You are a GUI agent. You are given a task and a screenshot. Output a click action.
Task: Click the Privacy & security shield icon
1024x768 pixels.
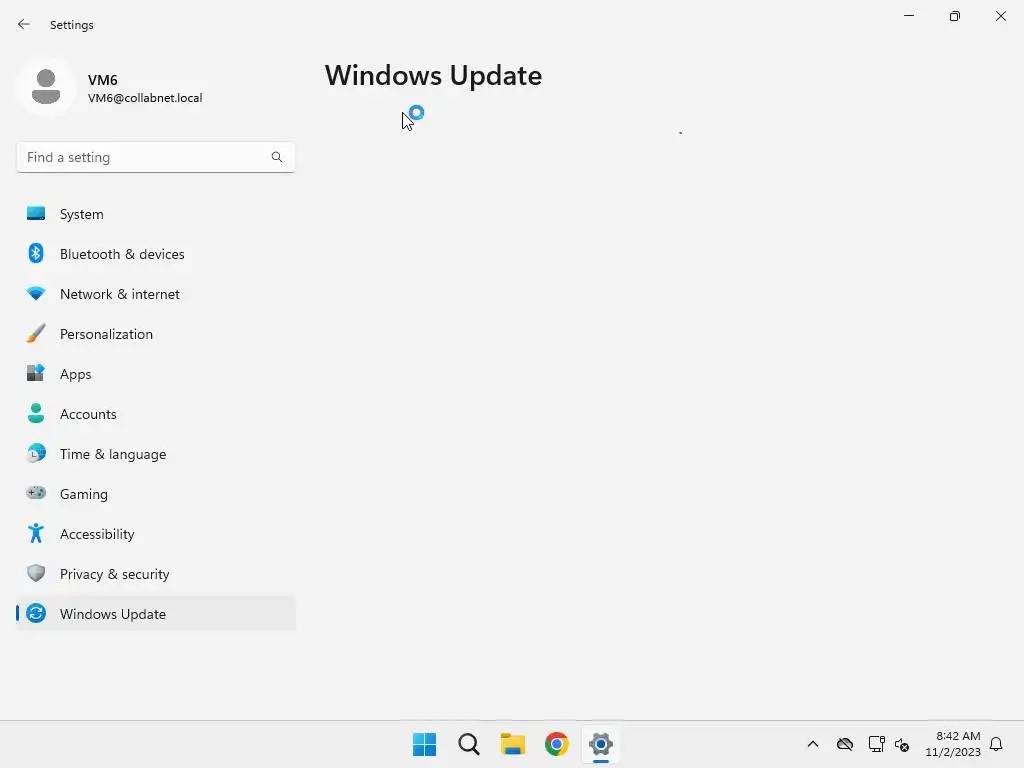(x=36, y=573)
